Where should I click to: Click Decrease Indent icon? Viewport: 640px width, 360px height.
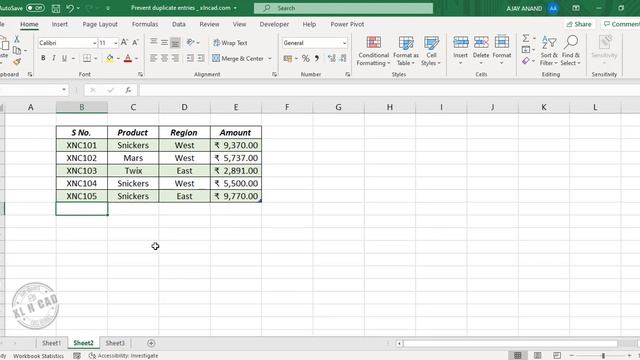pos(190,58)
